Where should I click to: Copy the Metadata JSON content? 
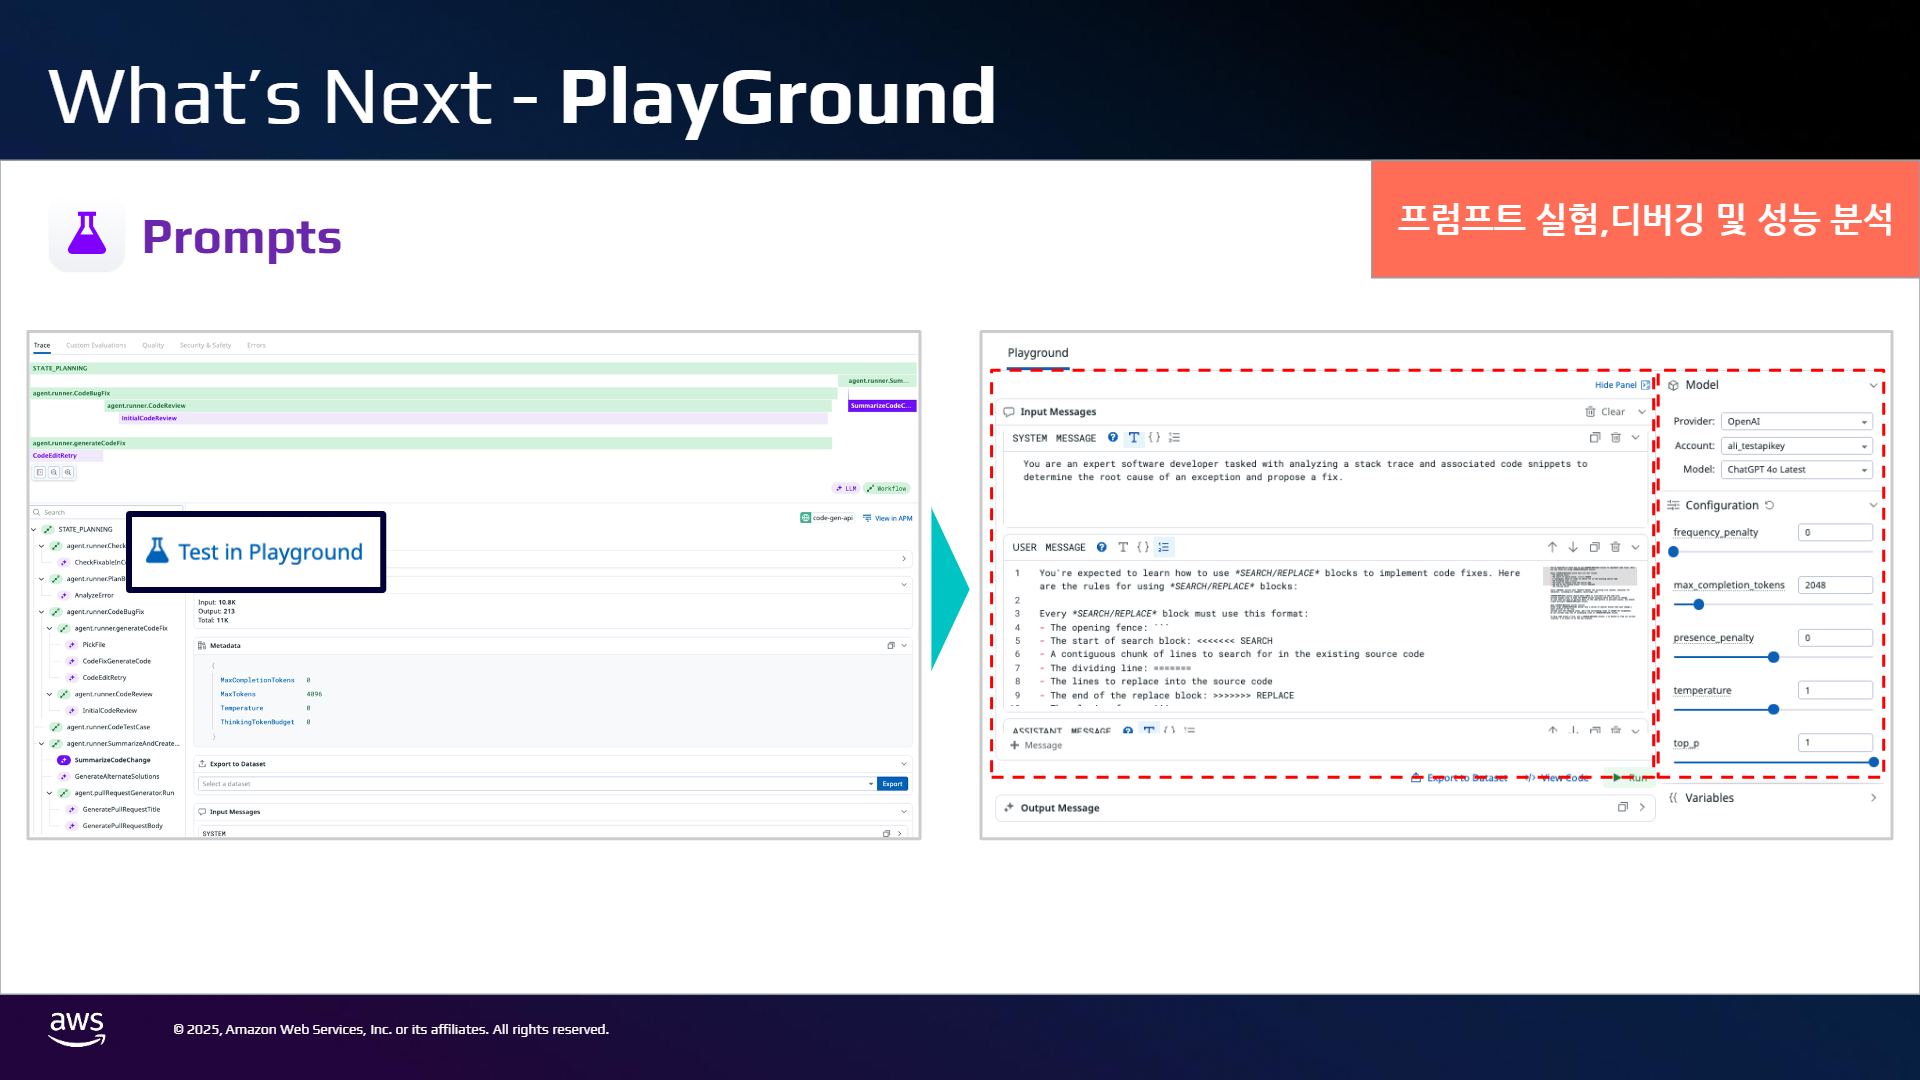(x=891, y=646)
